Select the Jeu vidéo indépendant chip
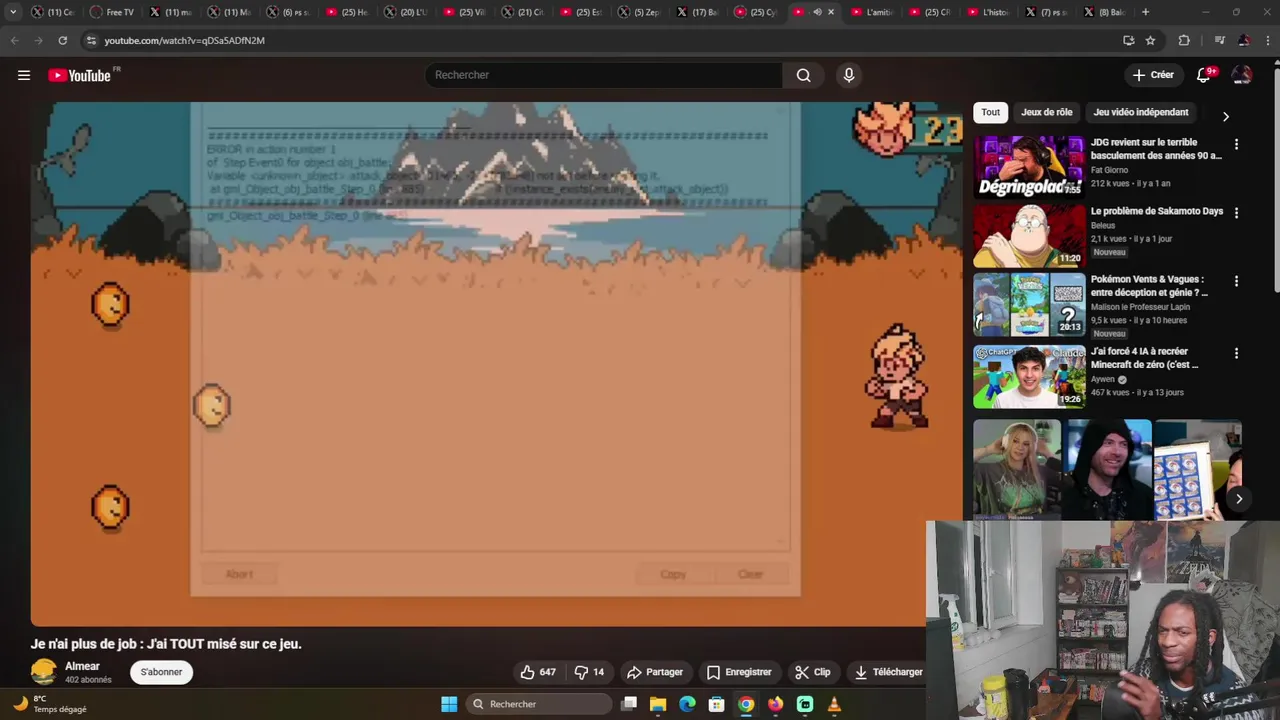The width and height of the screenshot is (1280, 720). click(x=1141, y=112)
